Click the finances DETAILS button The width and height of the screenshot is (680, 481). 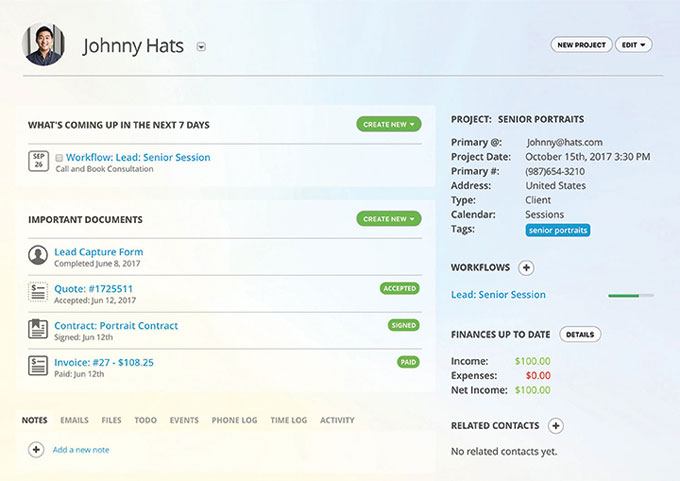point(580,334)
